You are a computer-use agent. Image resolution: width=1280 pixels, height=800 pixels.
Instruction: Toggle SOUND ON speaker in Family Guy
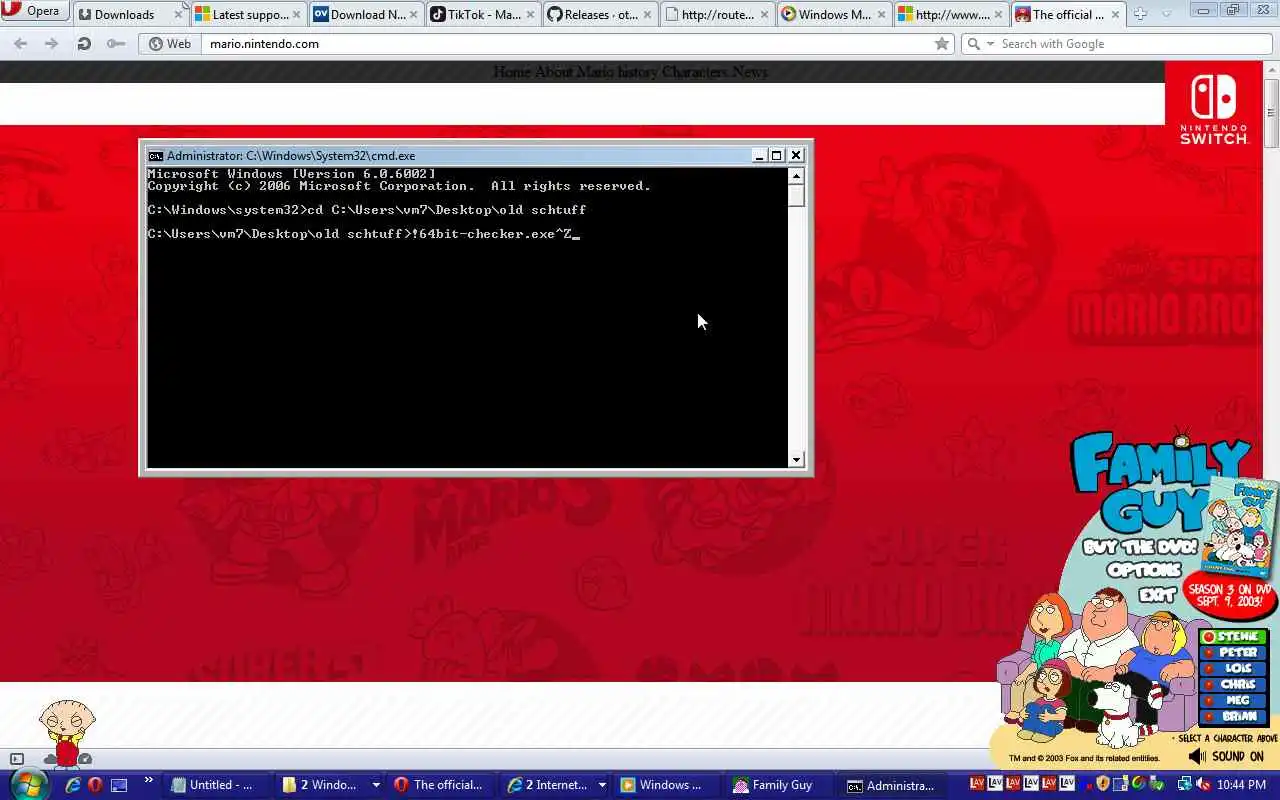pyautogui.click(x=1227, y=757)
